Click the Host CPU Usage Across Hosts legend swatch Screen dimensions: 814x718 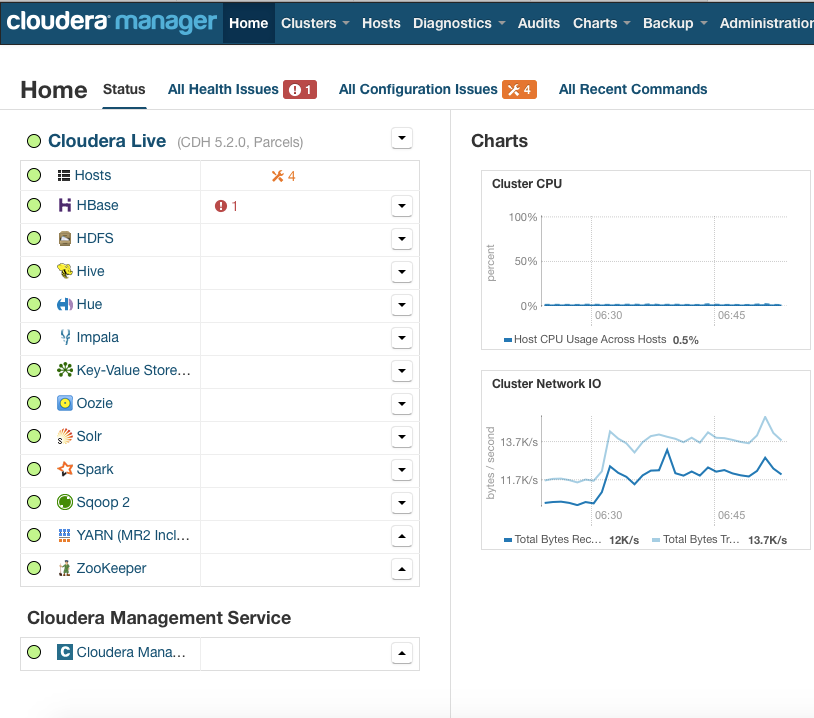point(508,340)
